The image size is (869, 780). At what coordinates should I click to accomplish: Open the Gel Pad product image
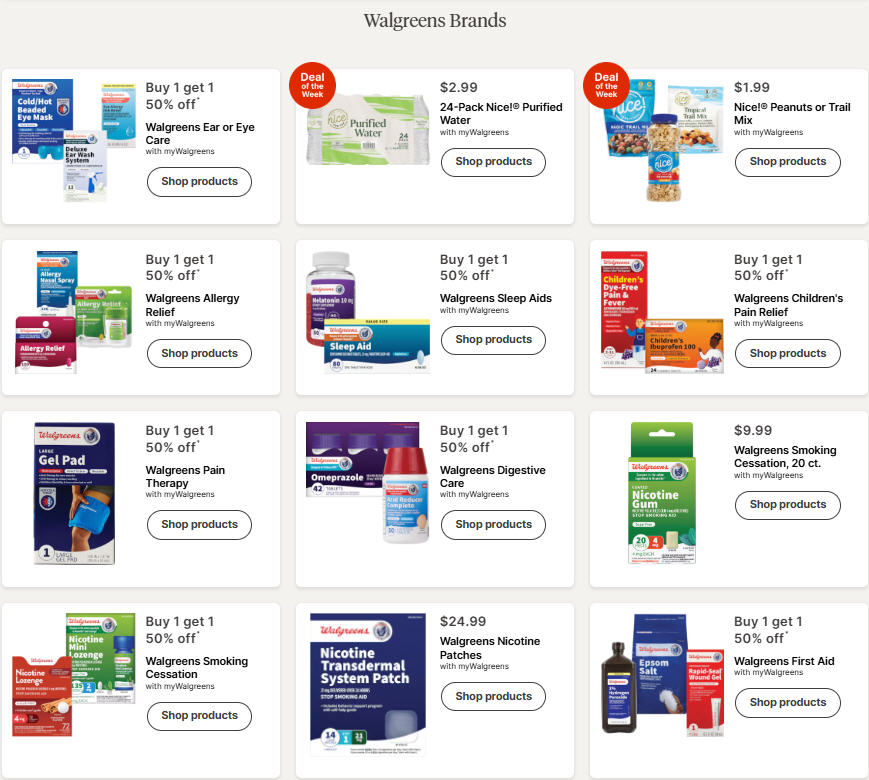click(74, 493)
